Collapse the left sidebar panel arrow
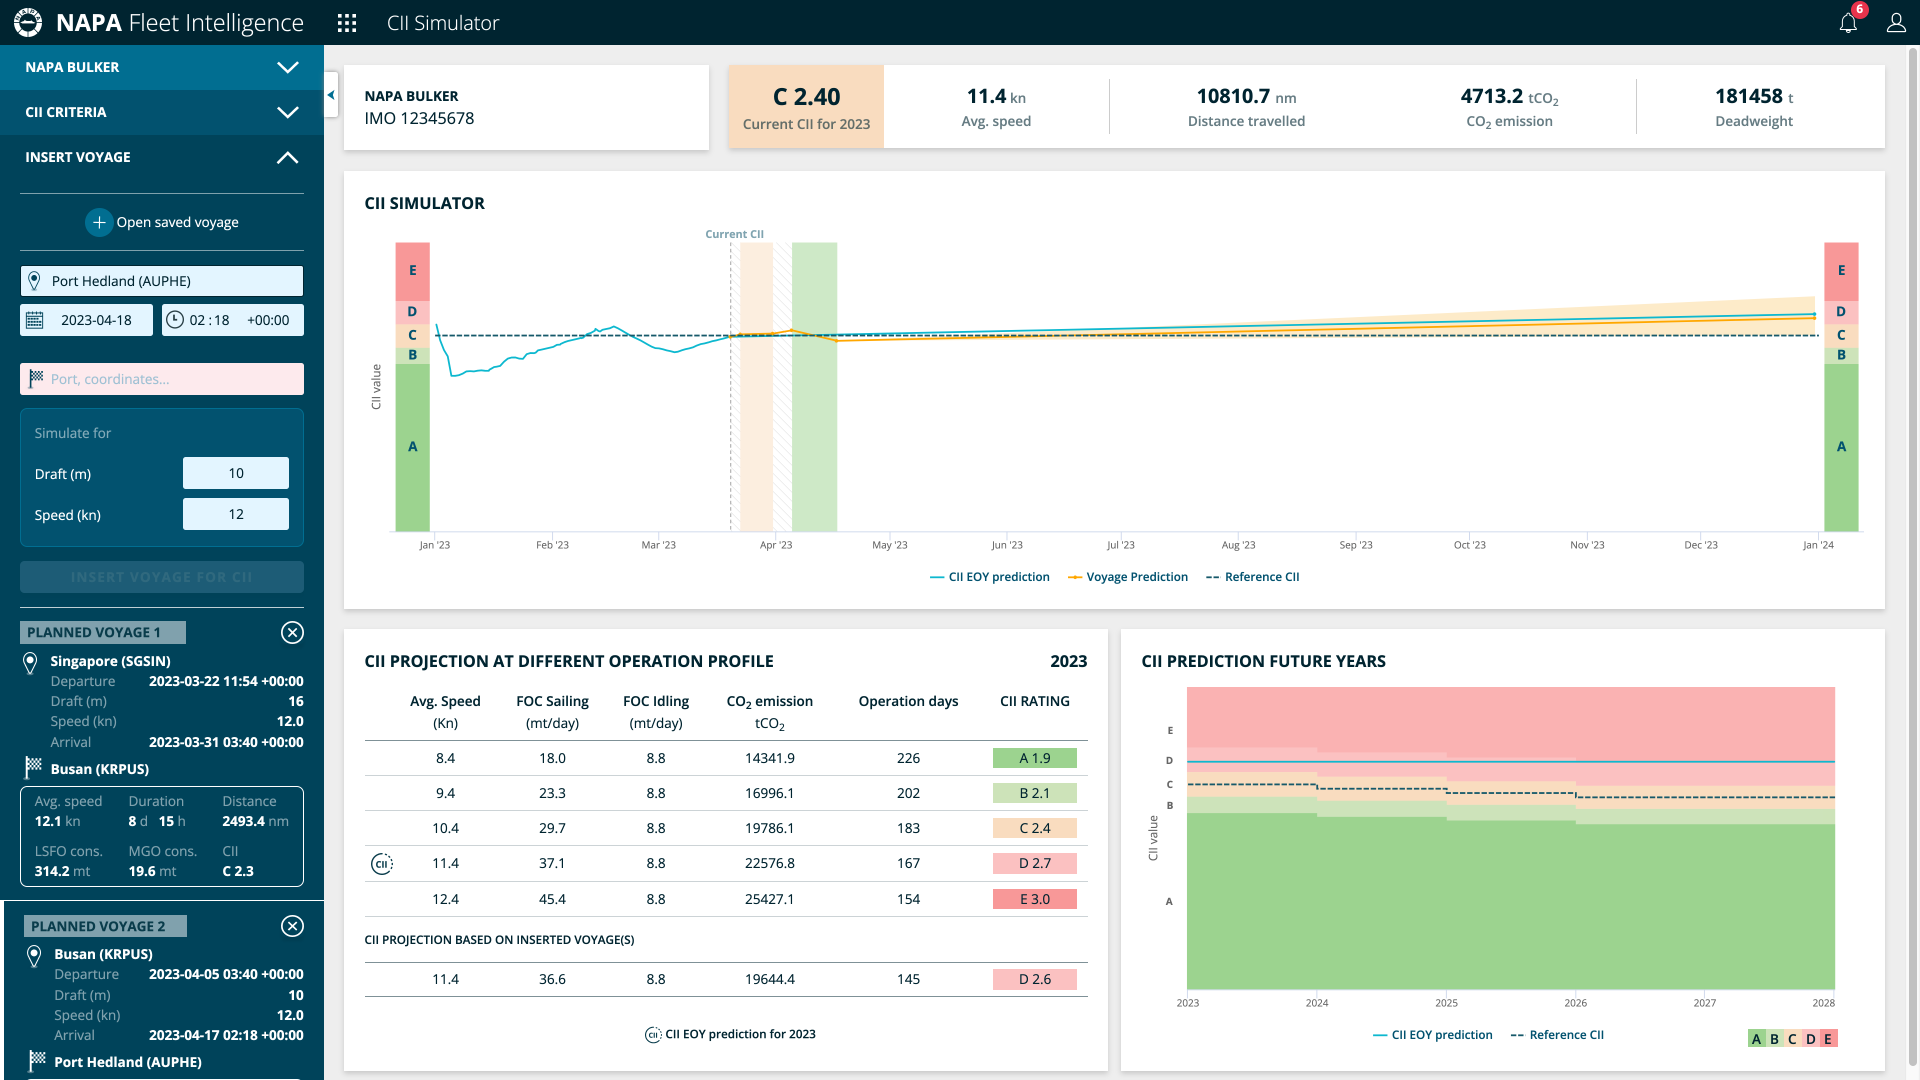This screenshot has width=1920, height=1080. tap(331, 96)
